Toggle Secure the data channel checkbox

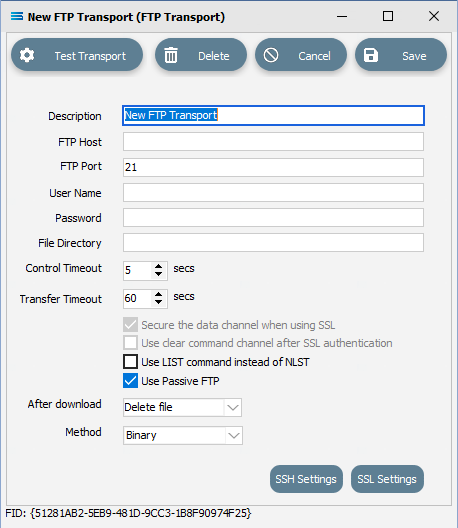130,325
